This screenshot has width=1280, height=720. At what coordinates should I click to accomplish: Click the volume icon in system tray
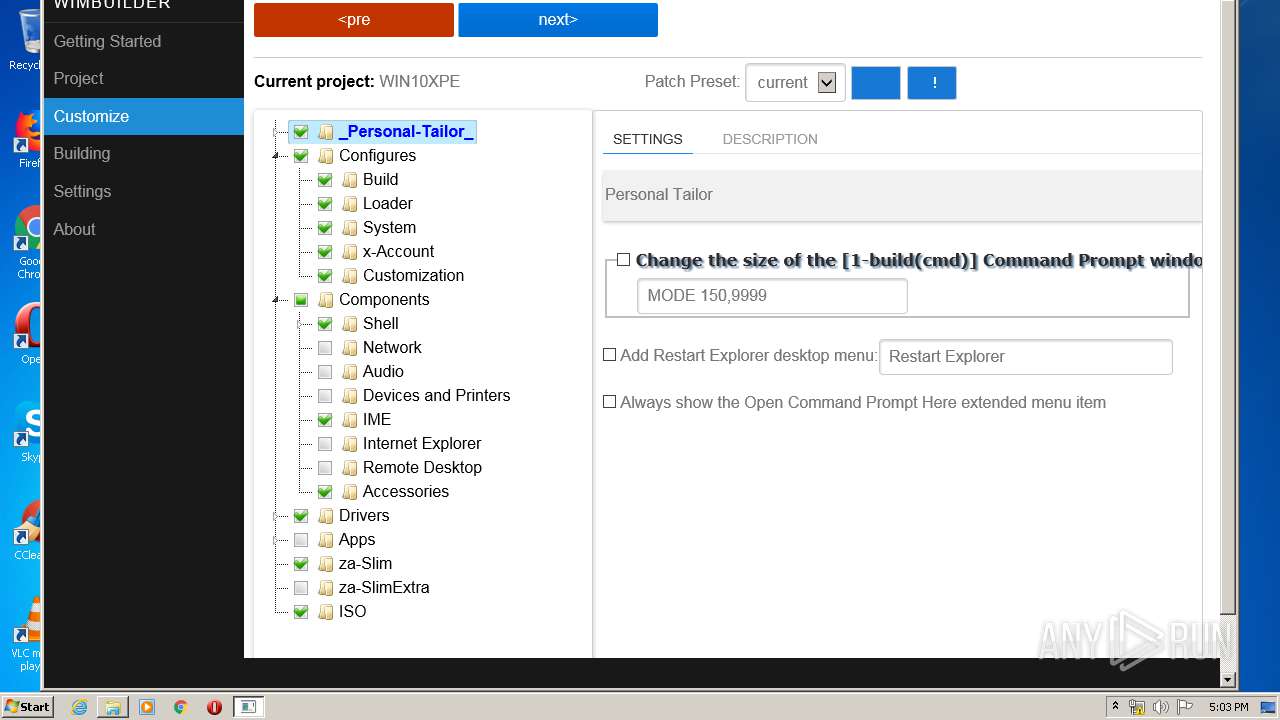tap(1160, 707)
